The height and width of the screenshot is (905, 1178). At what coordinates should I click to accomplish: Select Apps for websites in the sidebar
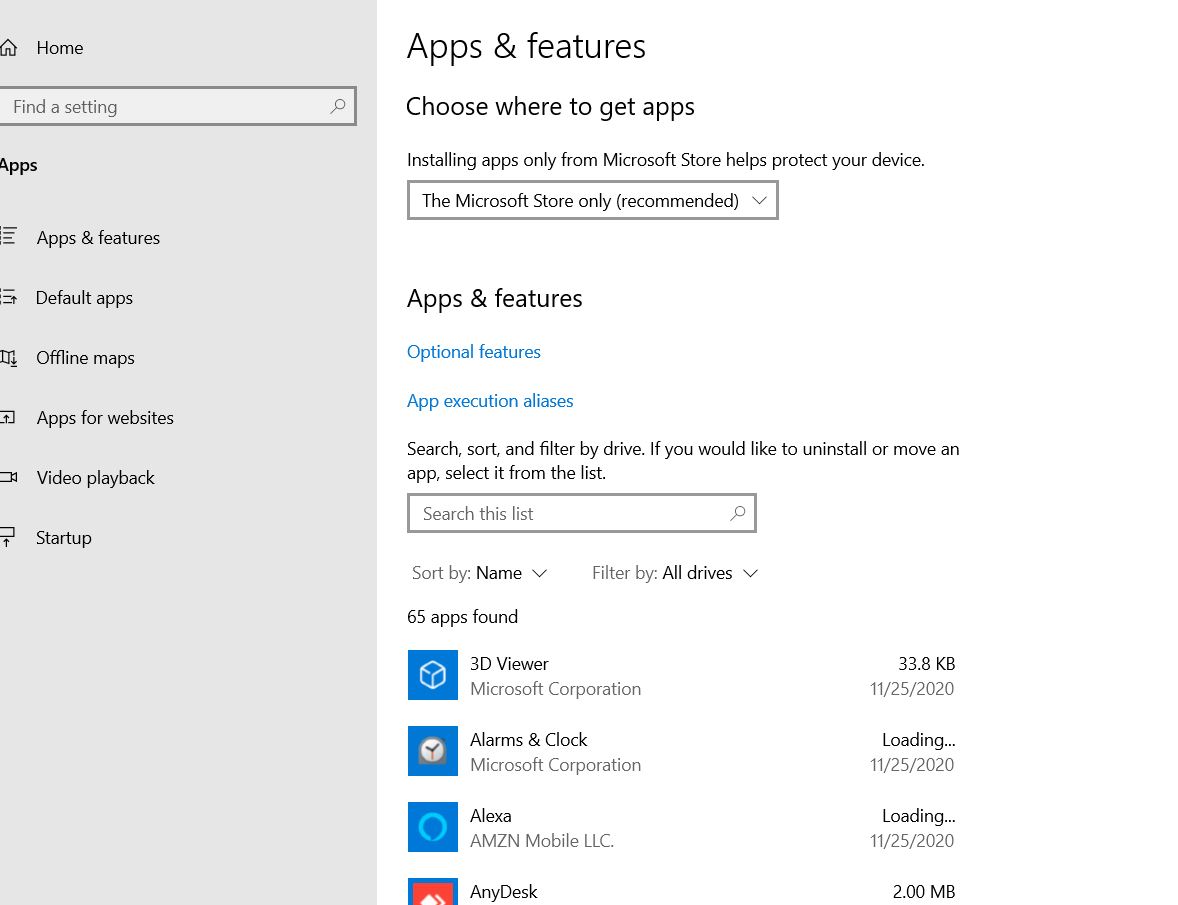click(105, 418)
